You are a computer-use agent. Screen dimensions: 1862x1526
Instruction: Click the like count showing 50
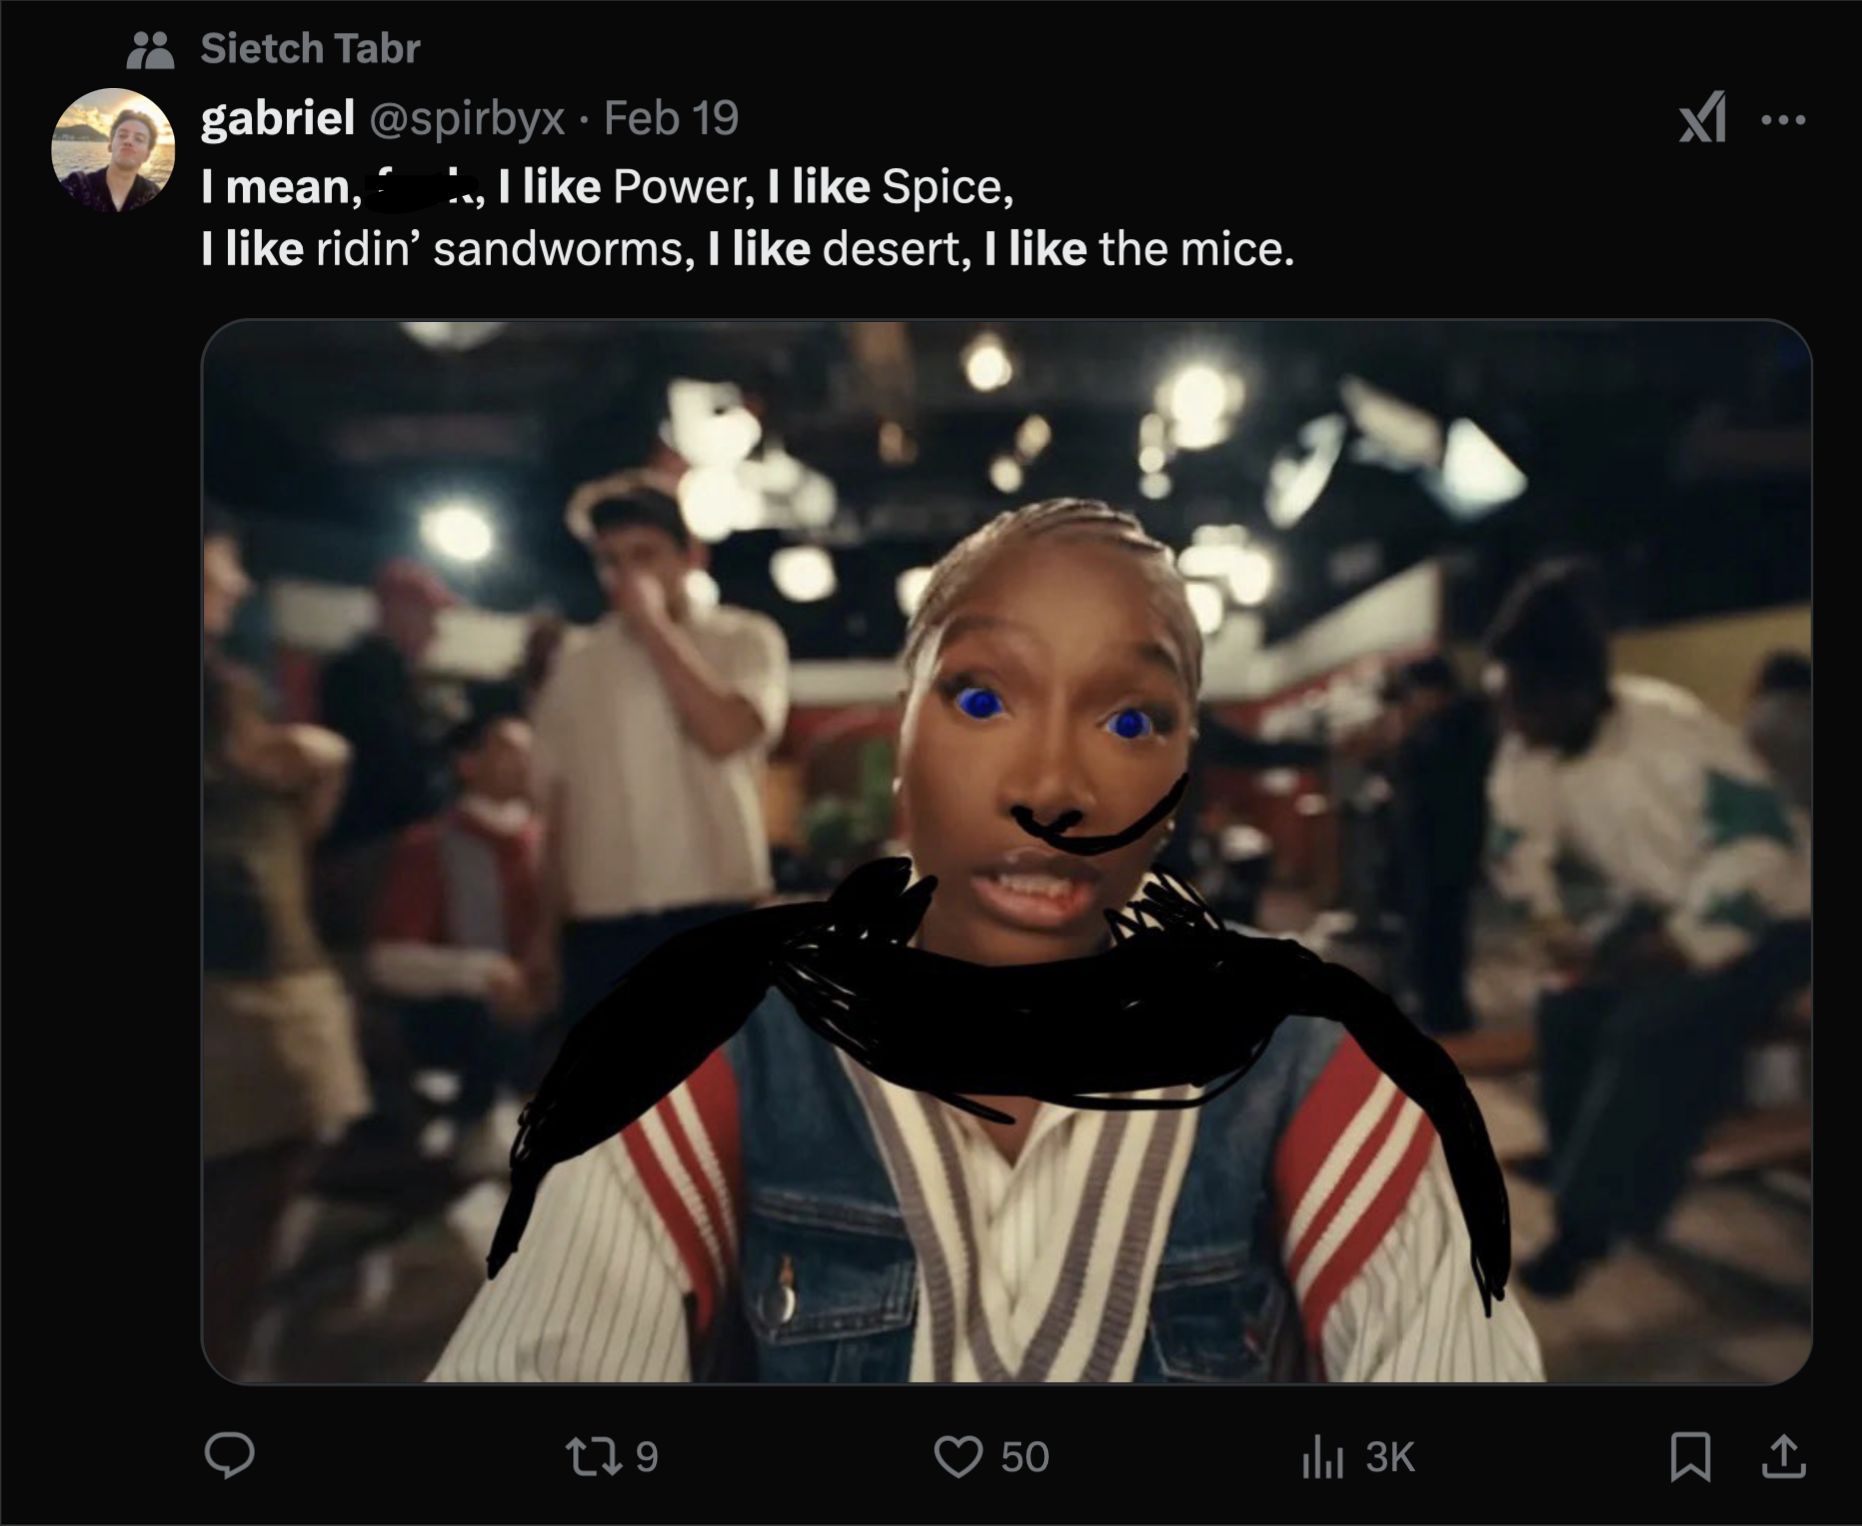[x=1025, y=1457]
